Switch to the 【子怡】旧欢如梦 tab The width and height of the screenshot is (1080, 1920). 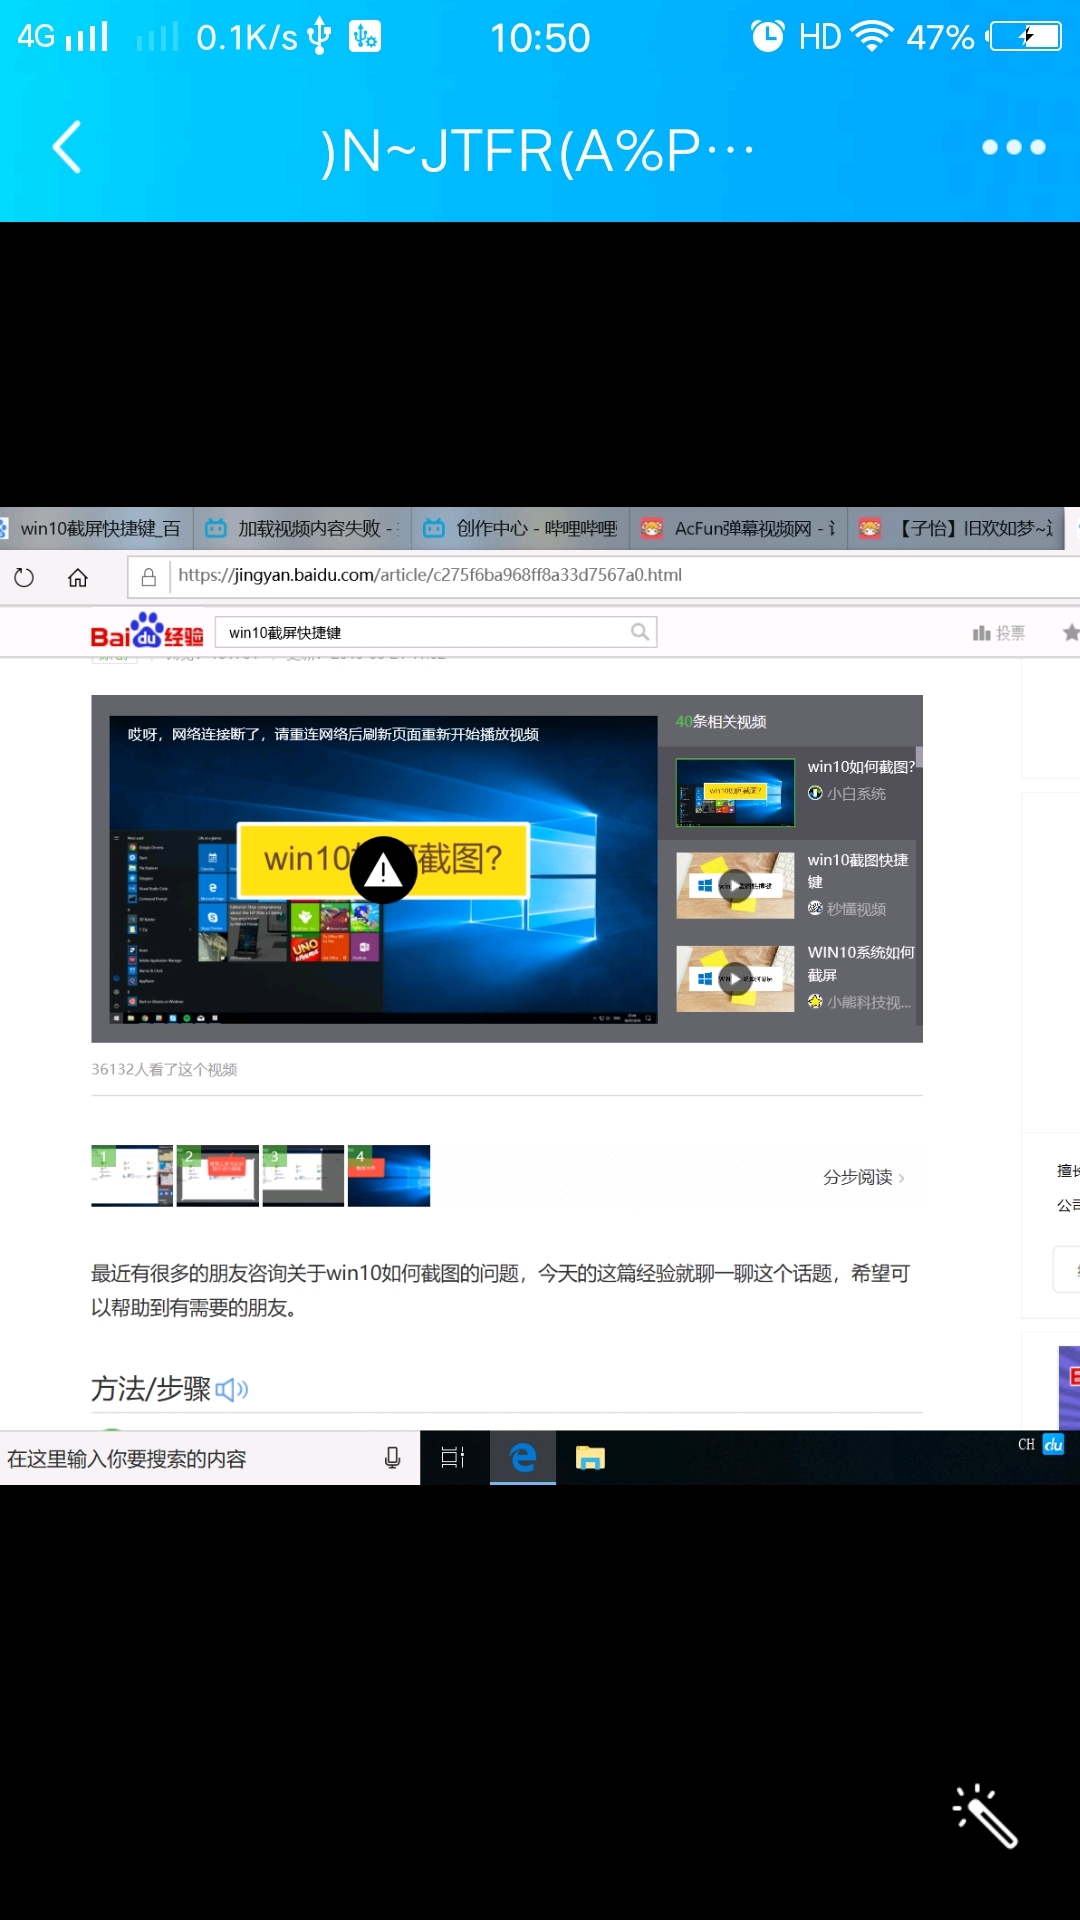(956, 529)
